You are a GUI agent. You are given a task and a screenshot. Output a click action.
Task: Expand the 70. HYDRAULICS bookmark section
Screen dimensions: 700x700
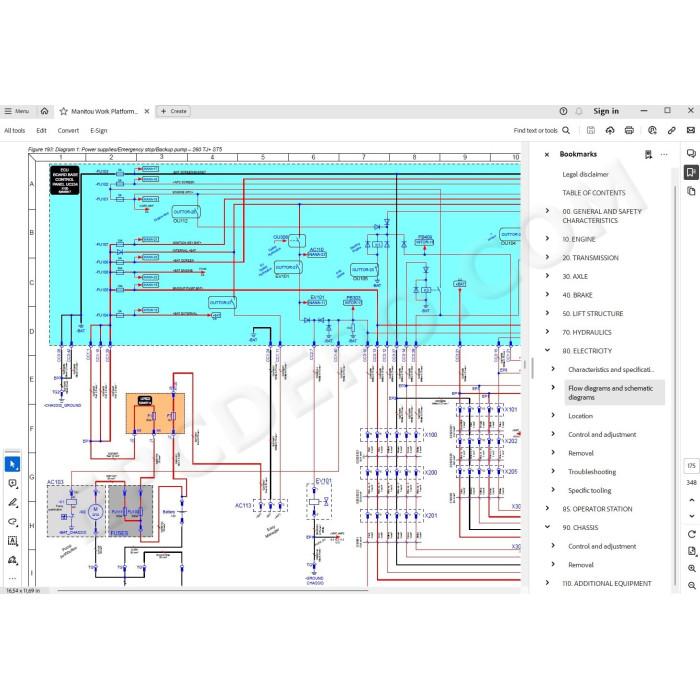click(x=547, y=332)
